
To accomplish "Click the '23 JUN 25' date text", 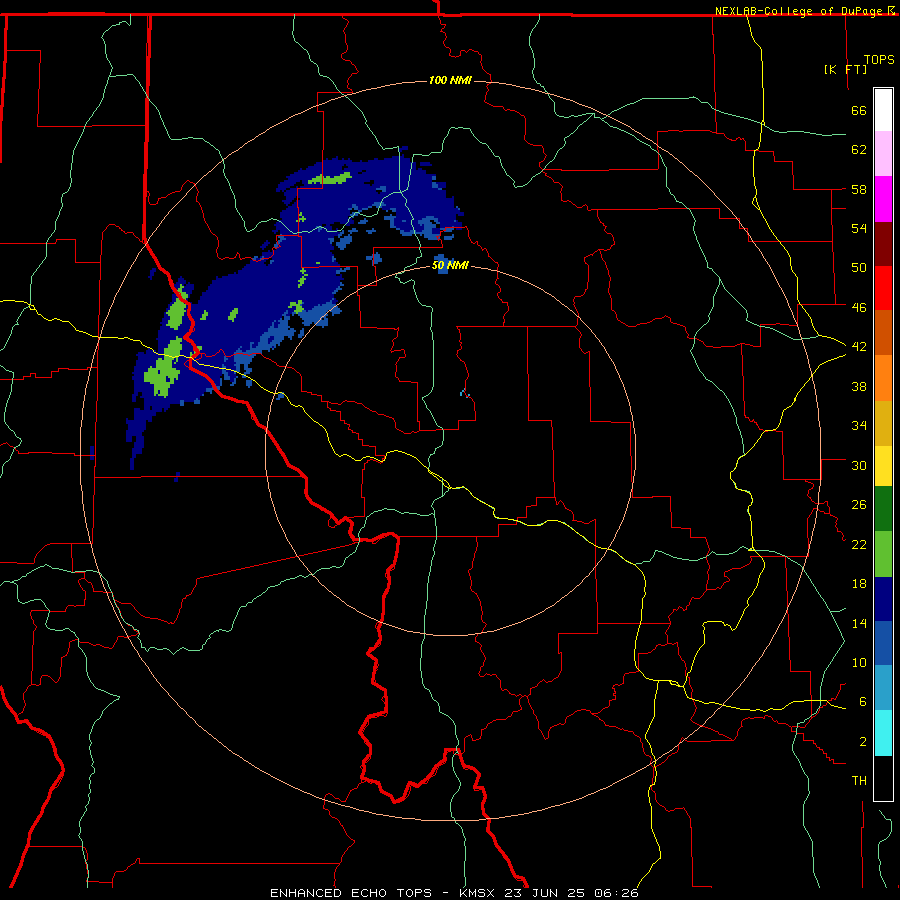I will [546, 893].
